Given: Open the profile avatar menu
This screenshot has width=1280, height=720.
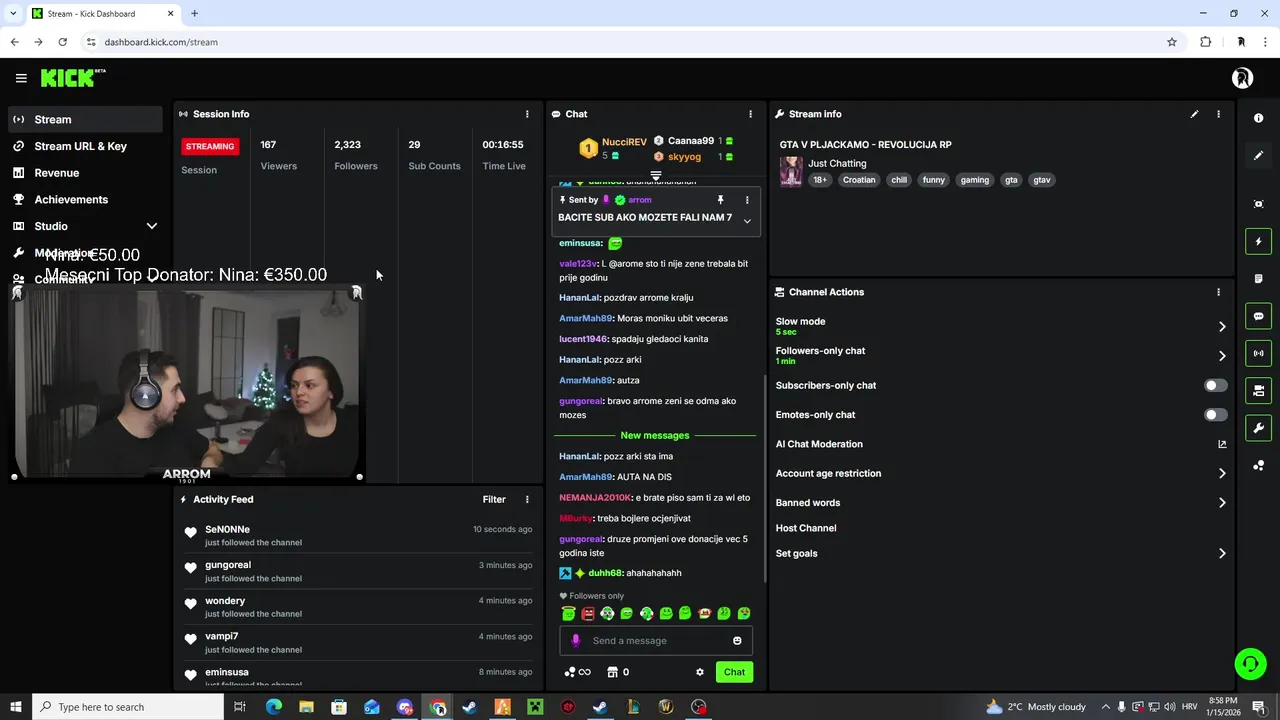Looking at the screenshot, I should pyautogui.click(x=1242, y=78).
